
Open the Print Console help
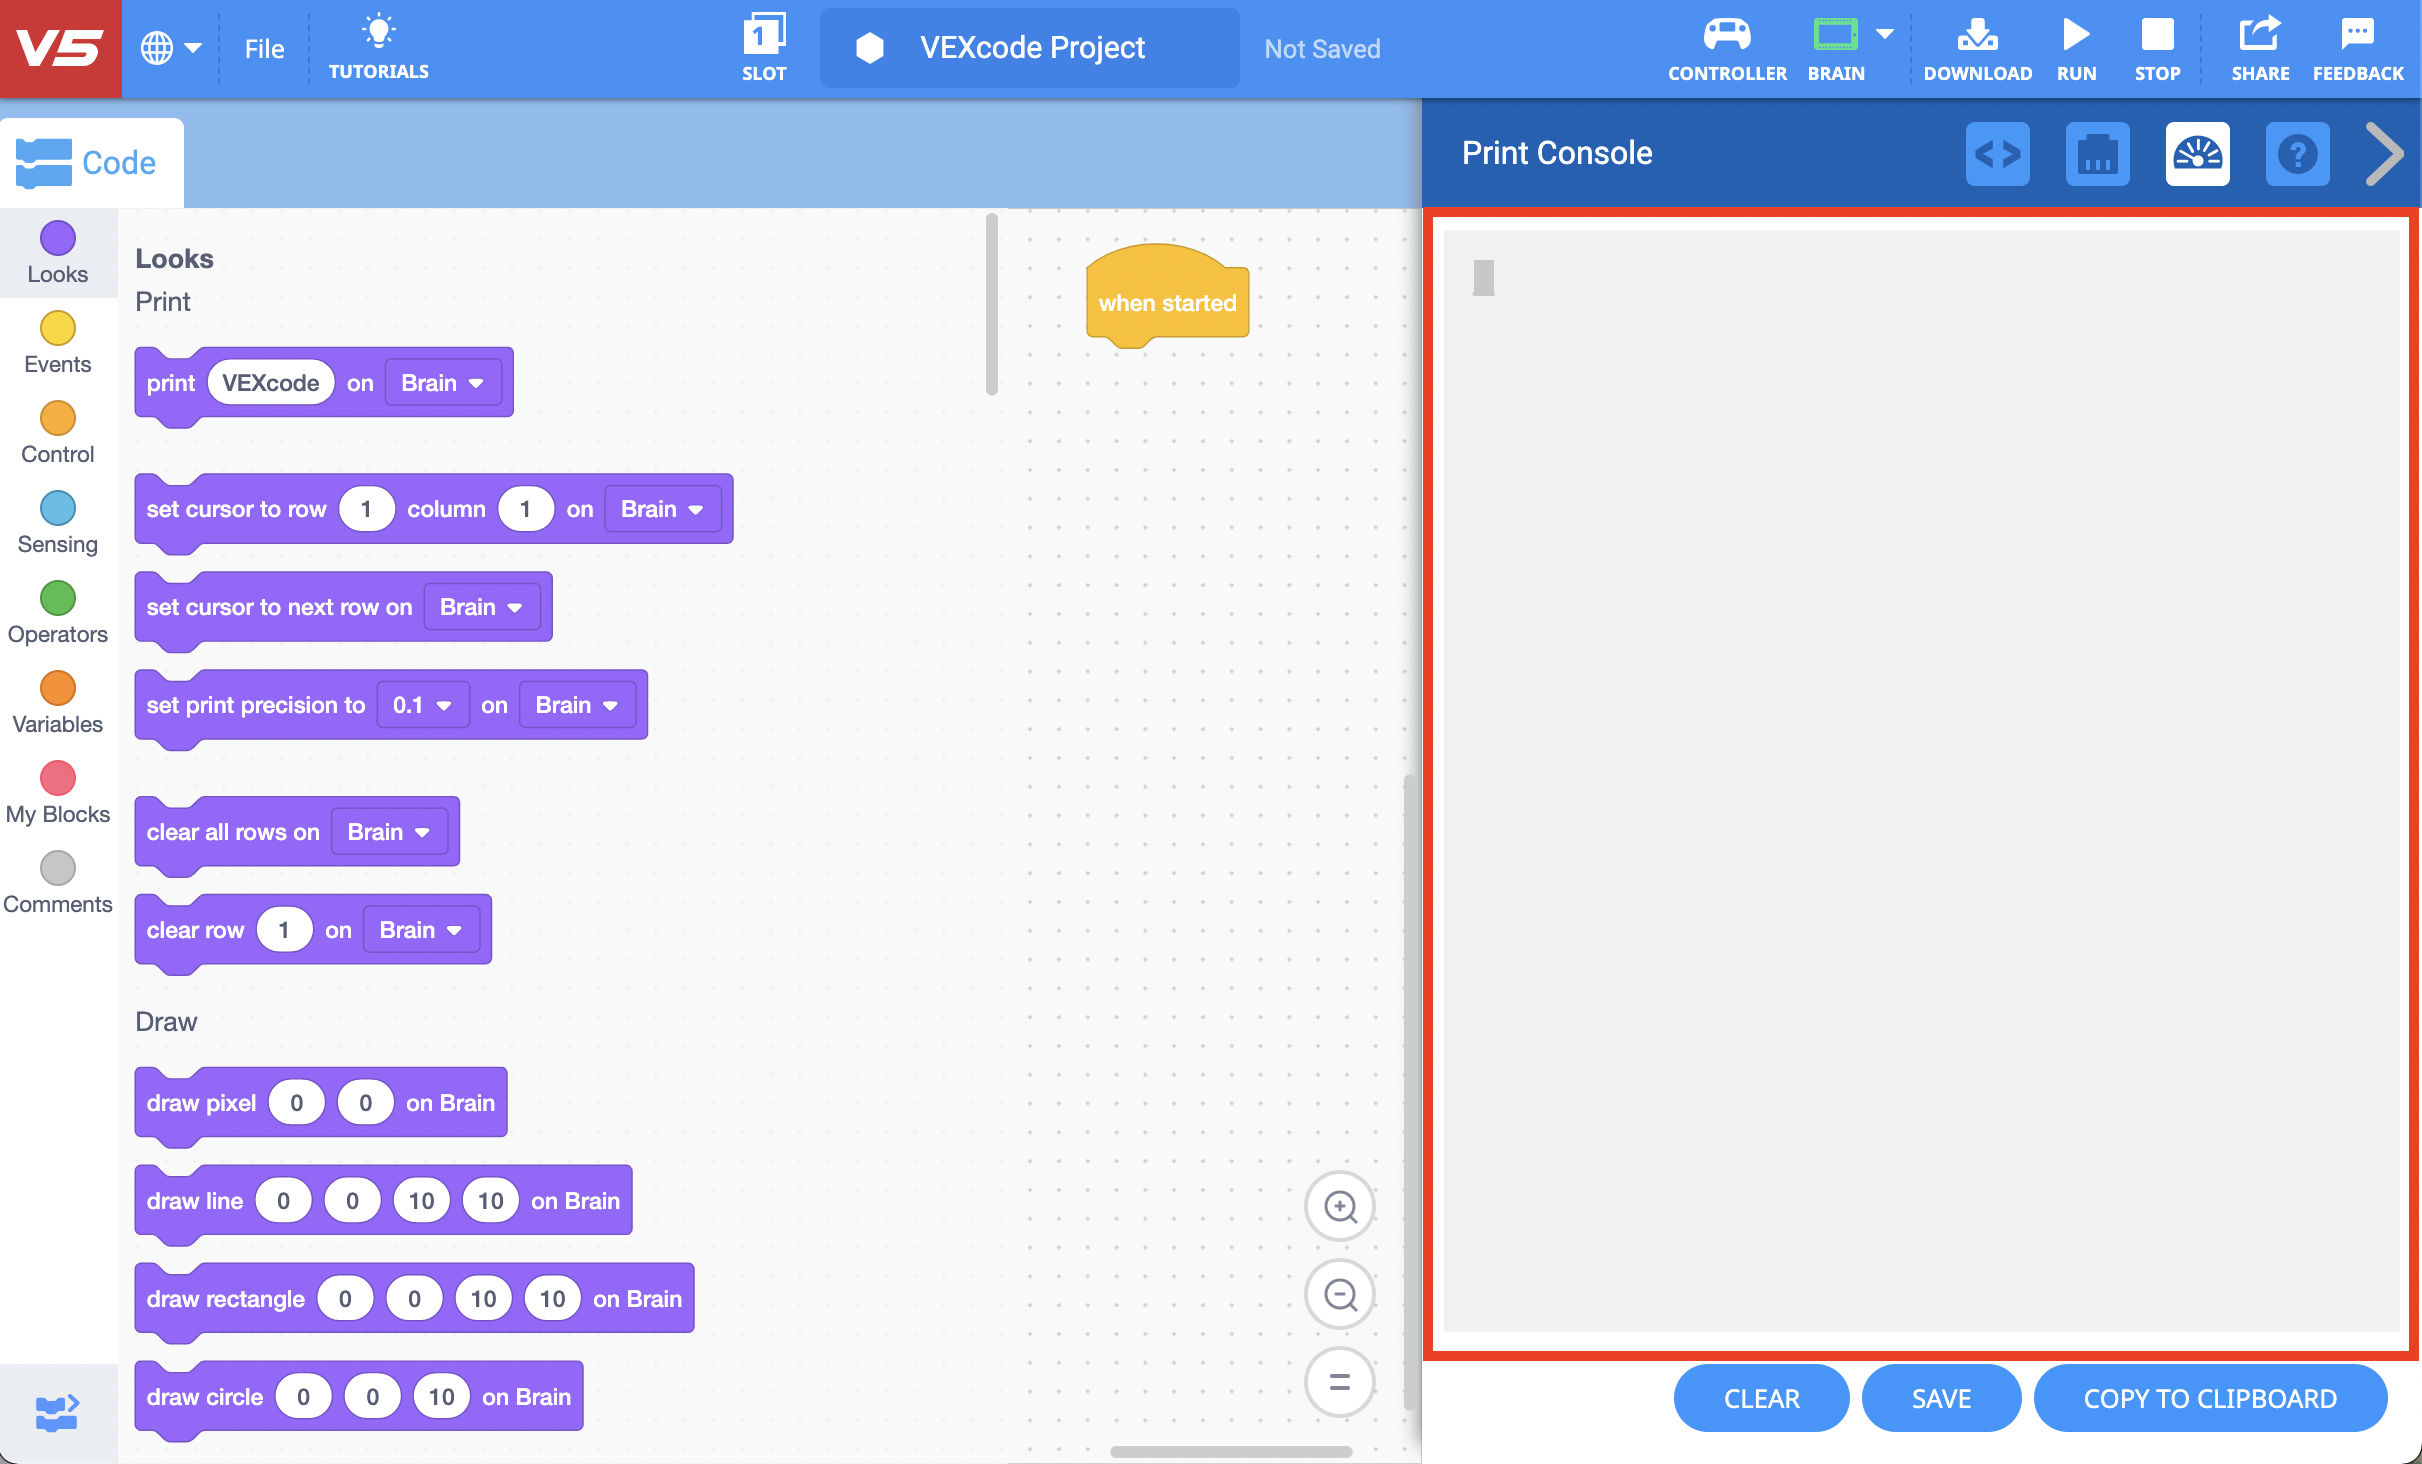point(2296,153)
